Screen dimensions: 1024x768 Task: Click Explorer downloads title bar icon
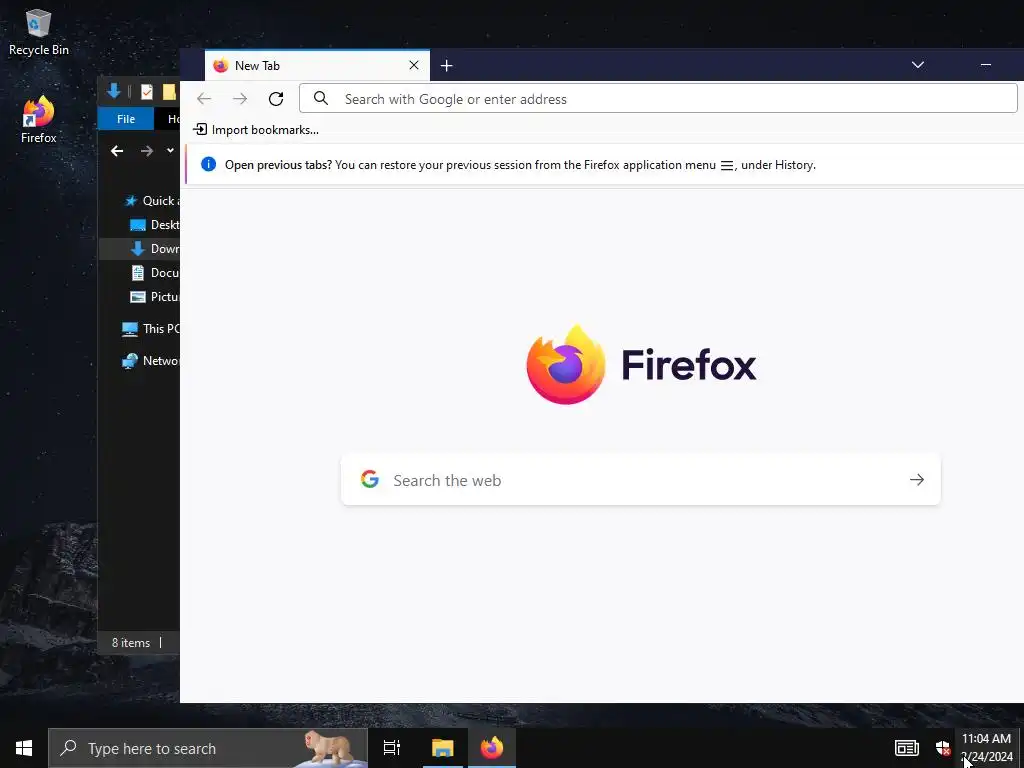coord(114,91)
